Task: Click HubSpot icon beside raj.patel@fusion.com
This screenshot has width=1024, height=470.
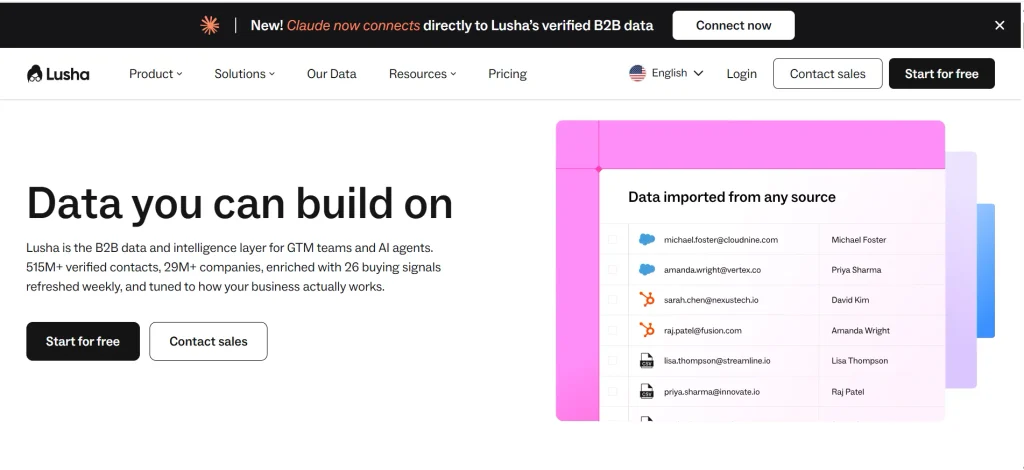Action: [x=647, y=330]
